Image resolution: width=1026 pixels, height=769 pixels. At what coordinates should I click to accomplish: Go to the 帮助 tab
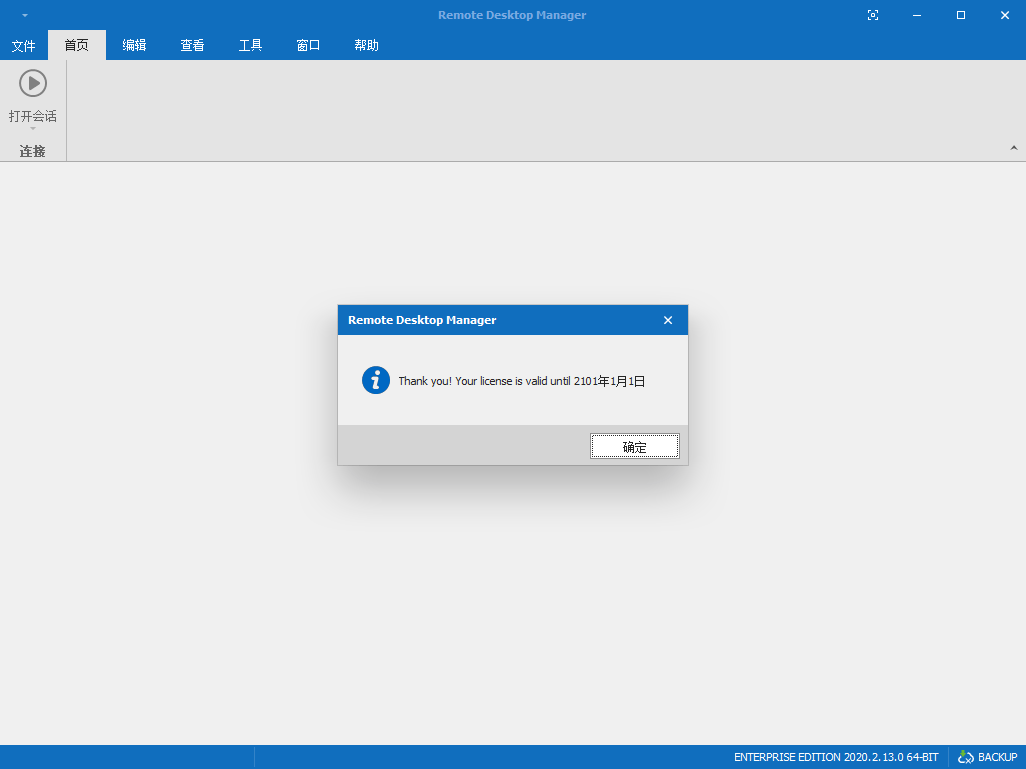366,45
